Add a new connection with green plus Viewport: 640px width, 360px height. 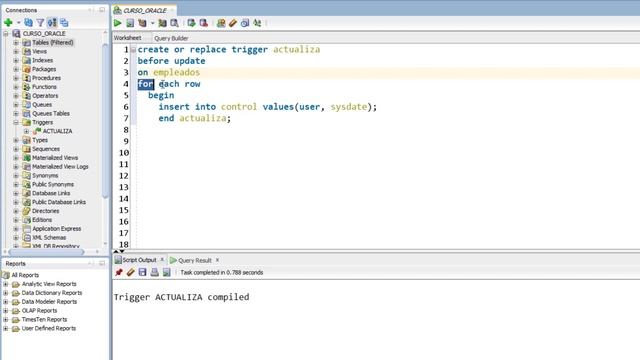click(8, 22)
